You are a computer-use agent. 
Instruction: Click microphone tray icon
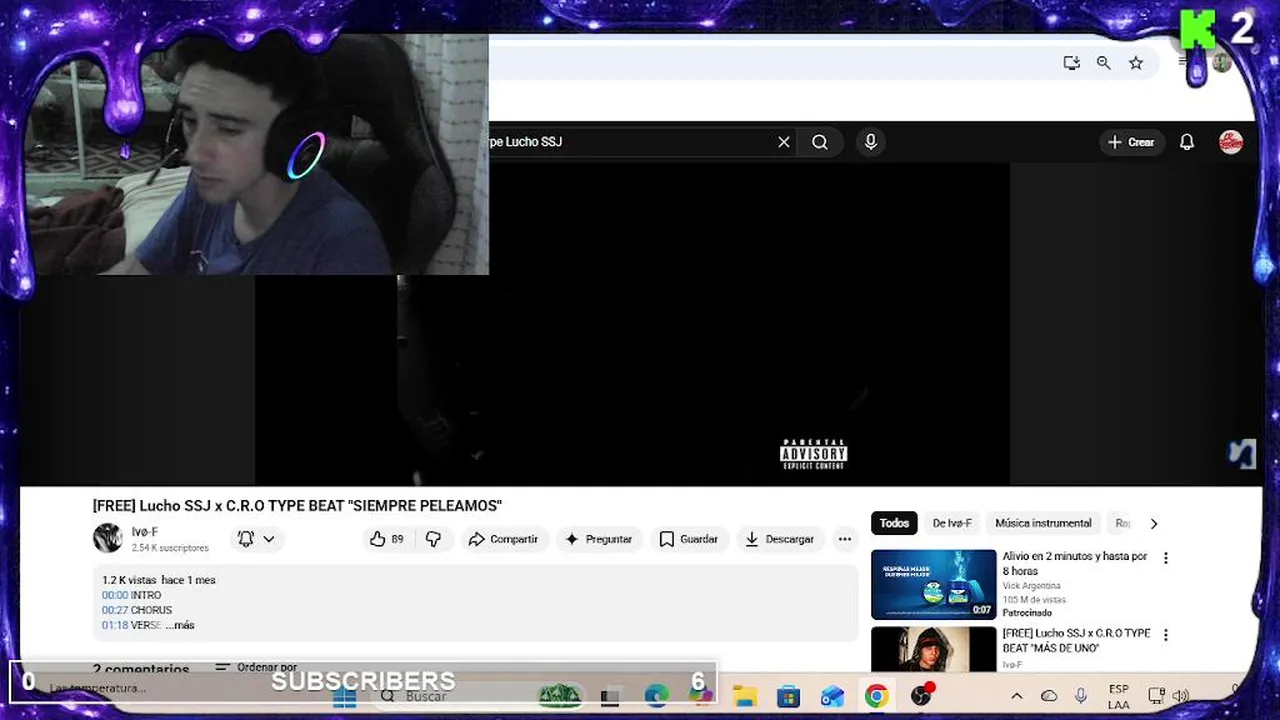click(1081, 696)
